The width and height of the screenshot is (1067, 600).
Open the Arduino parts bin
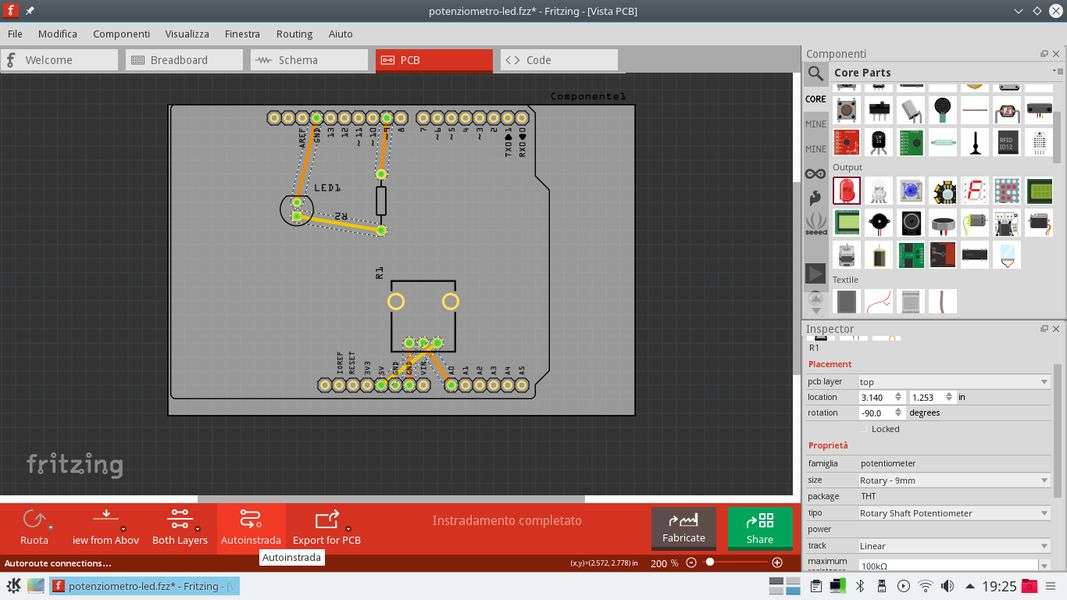816,173
